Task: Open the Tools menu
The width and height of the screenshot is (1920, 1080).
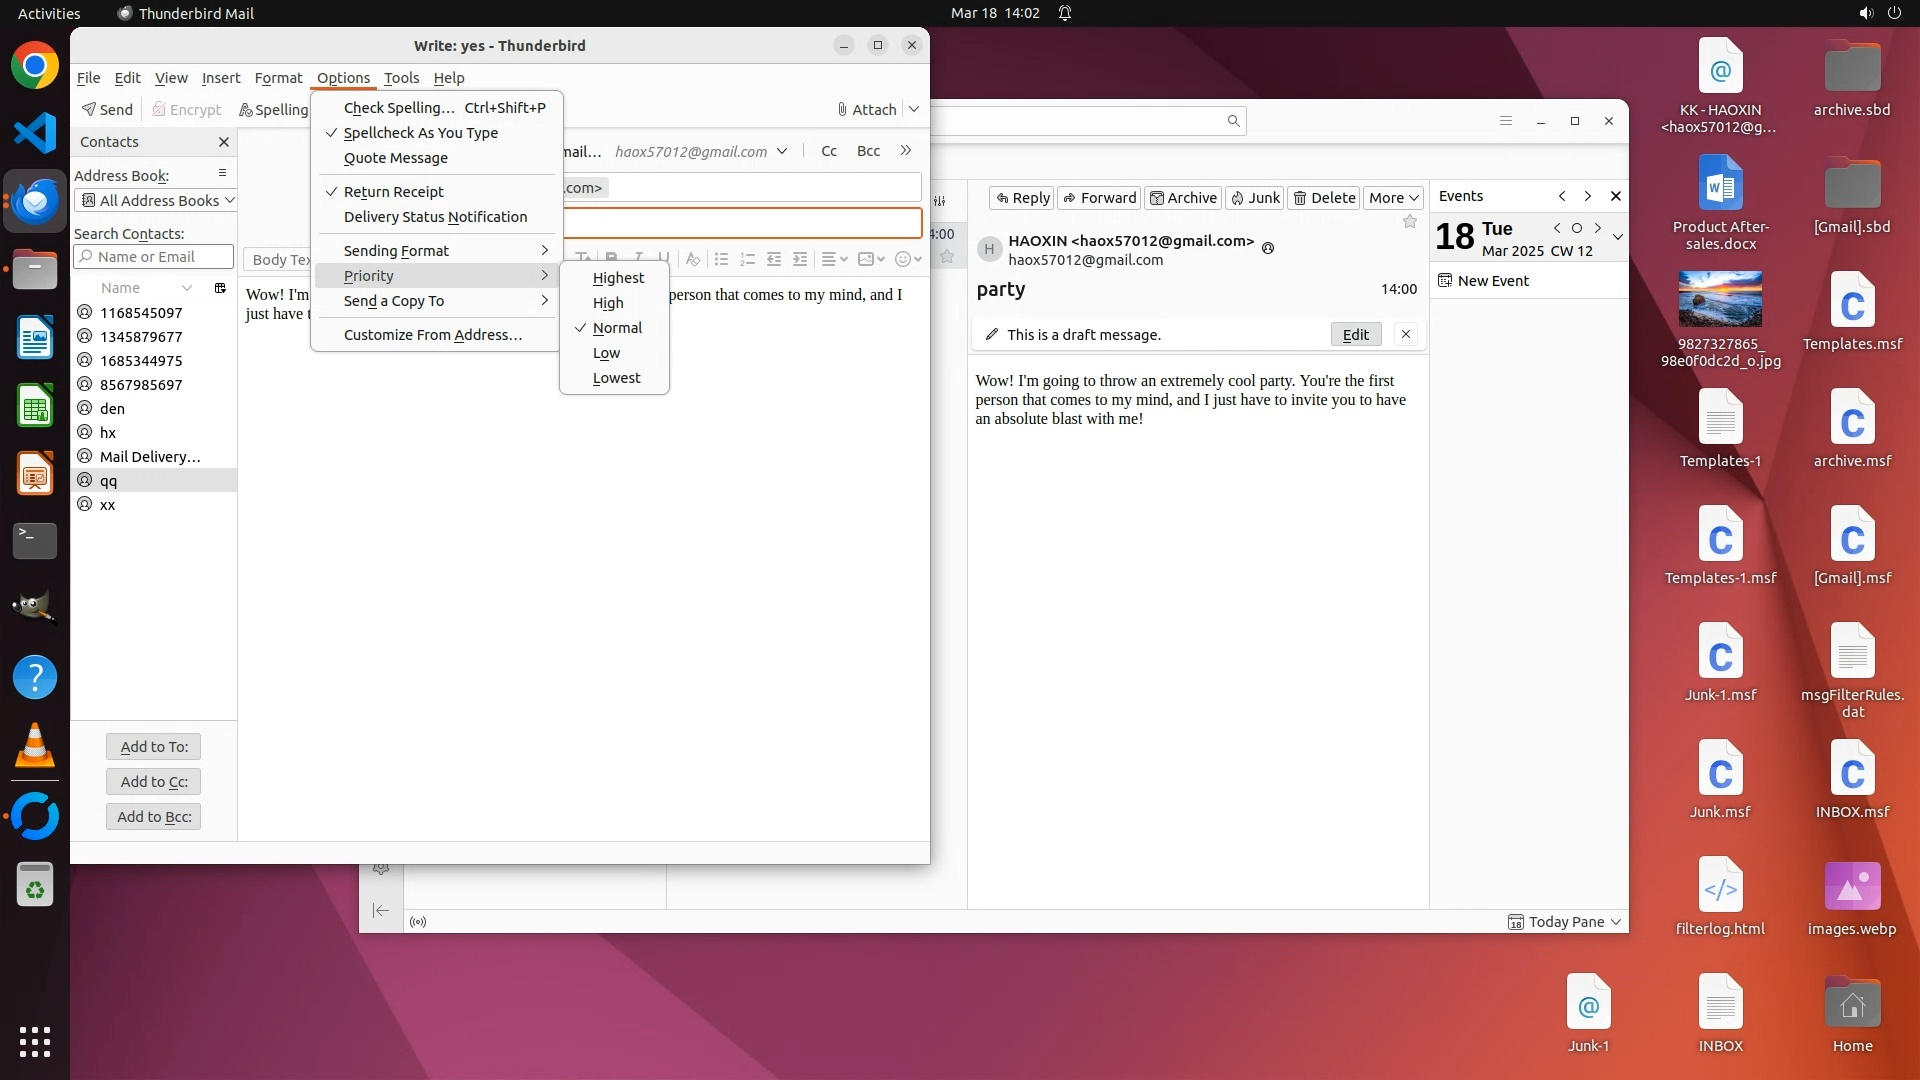Action: point(401,78)
